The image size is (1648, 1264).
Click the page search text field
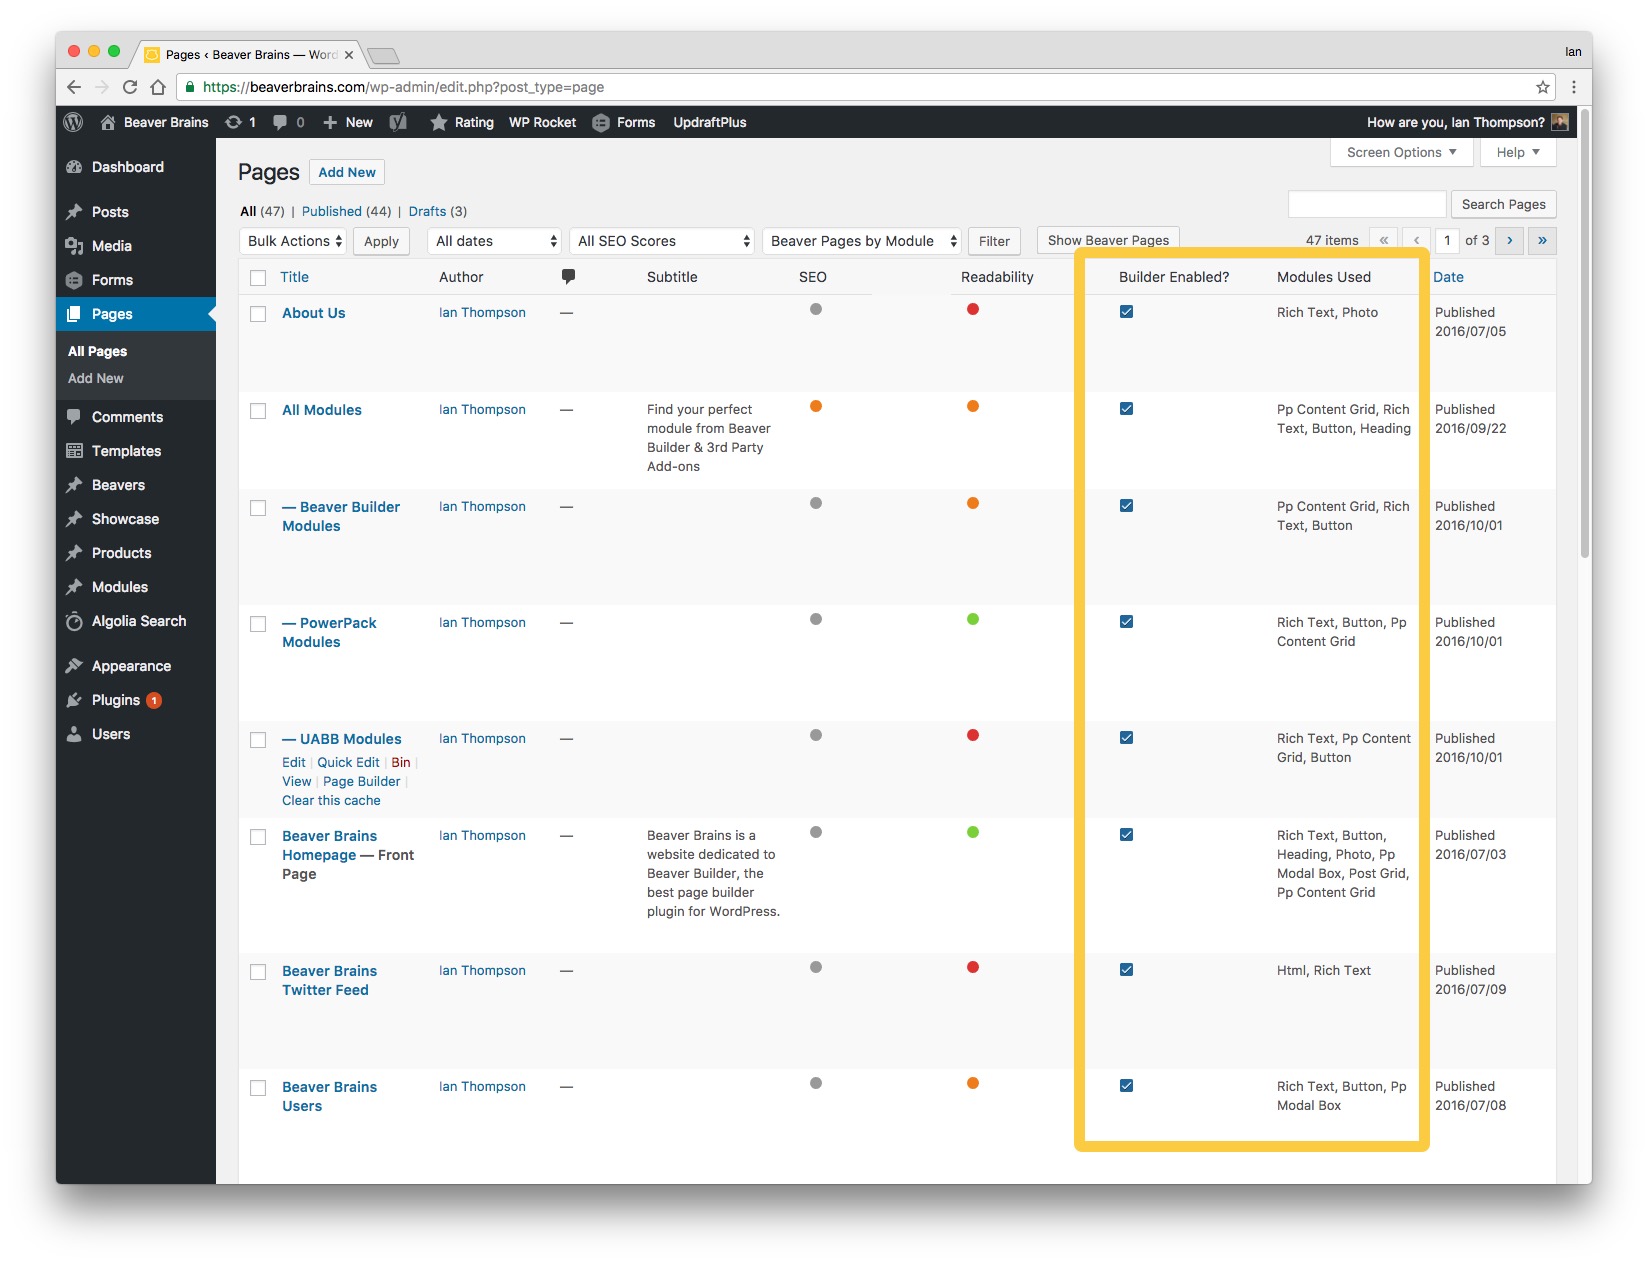[1367, 204]
